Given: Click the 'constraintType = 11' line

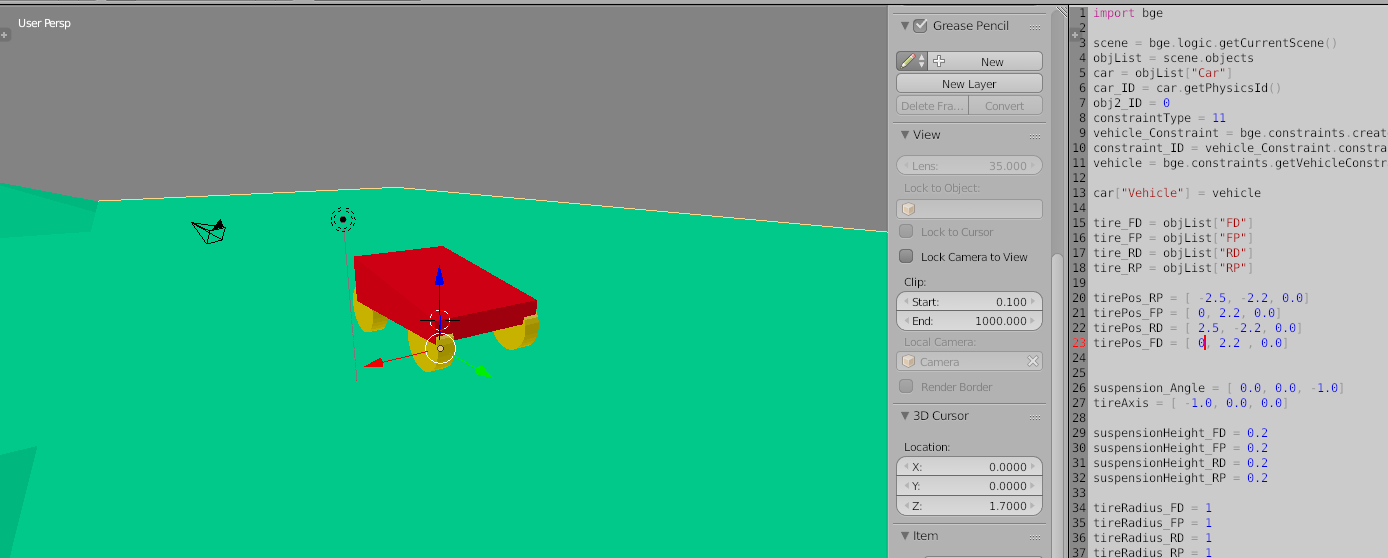Looking at the screenshot, I should pyautogui.click(x=1159, y=118).
